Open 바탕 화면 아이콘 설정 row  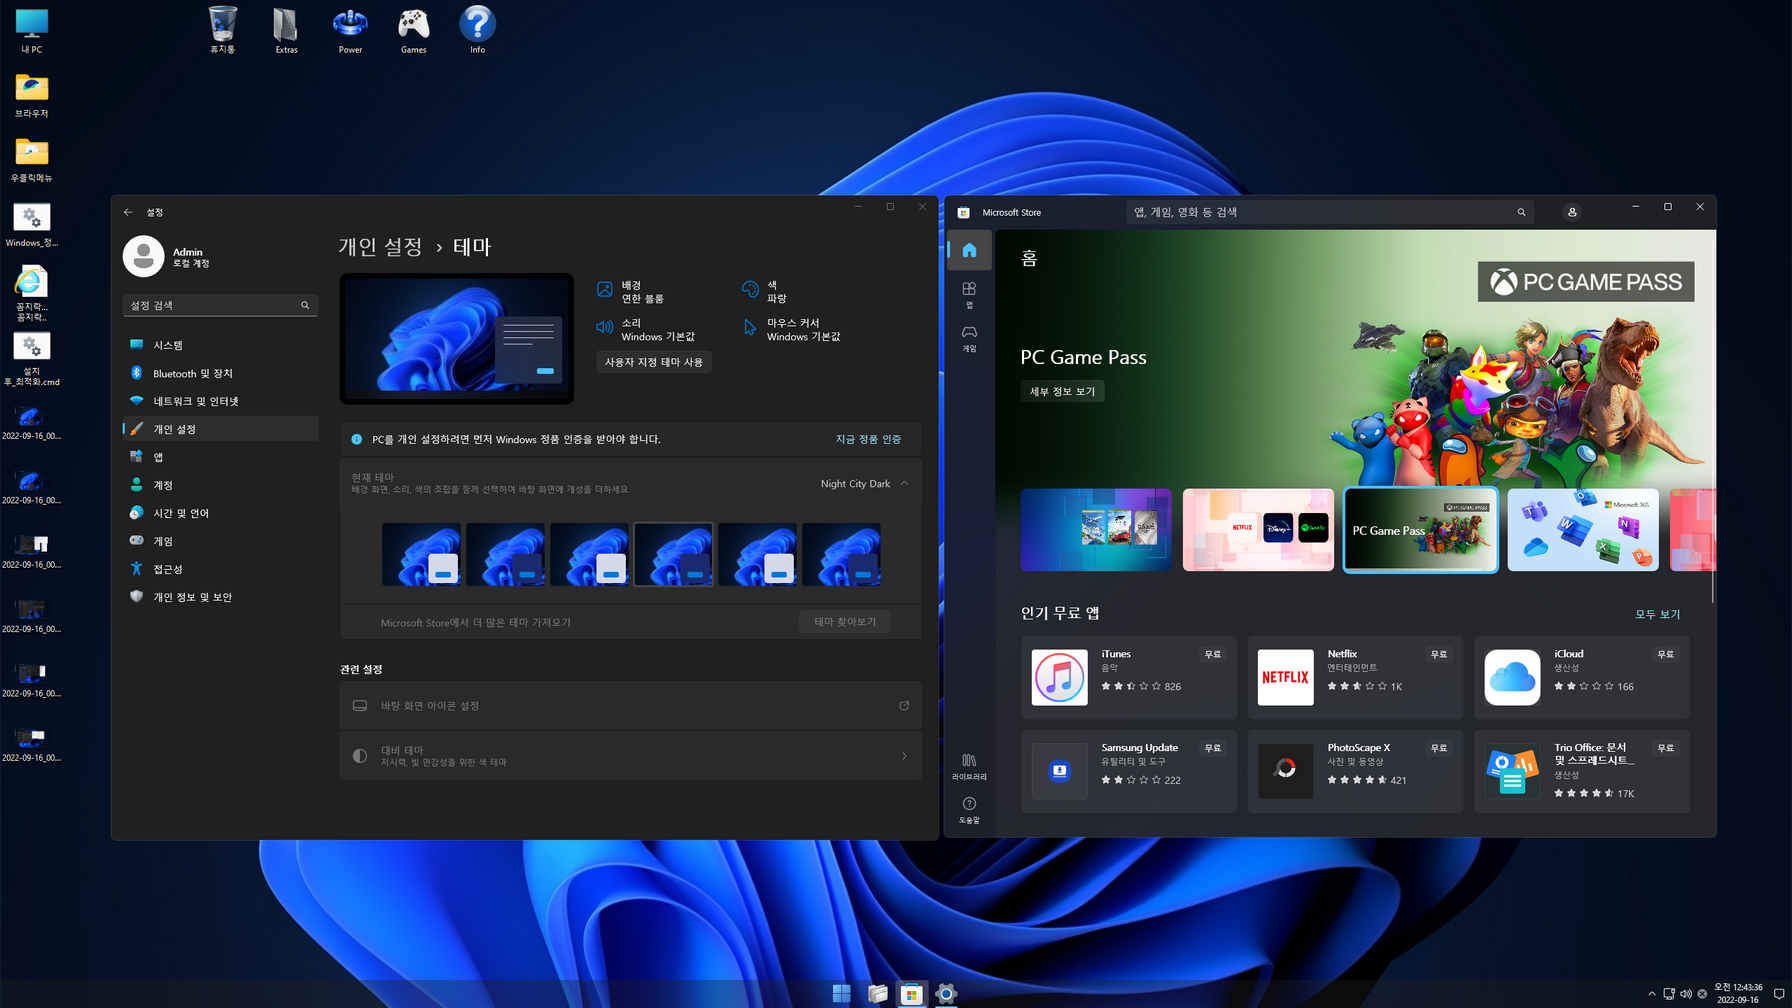click(630, 706)
